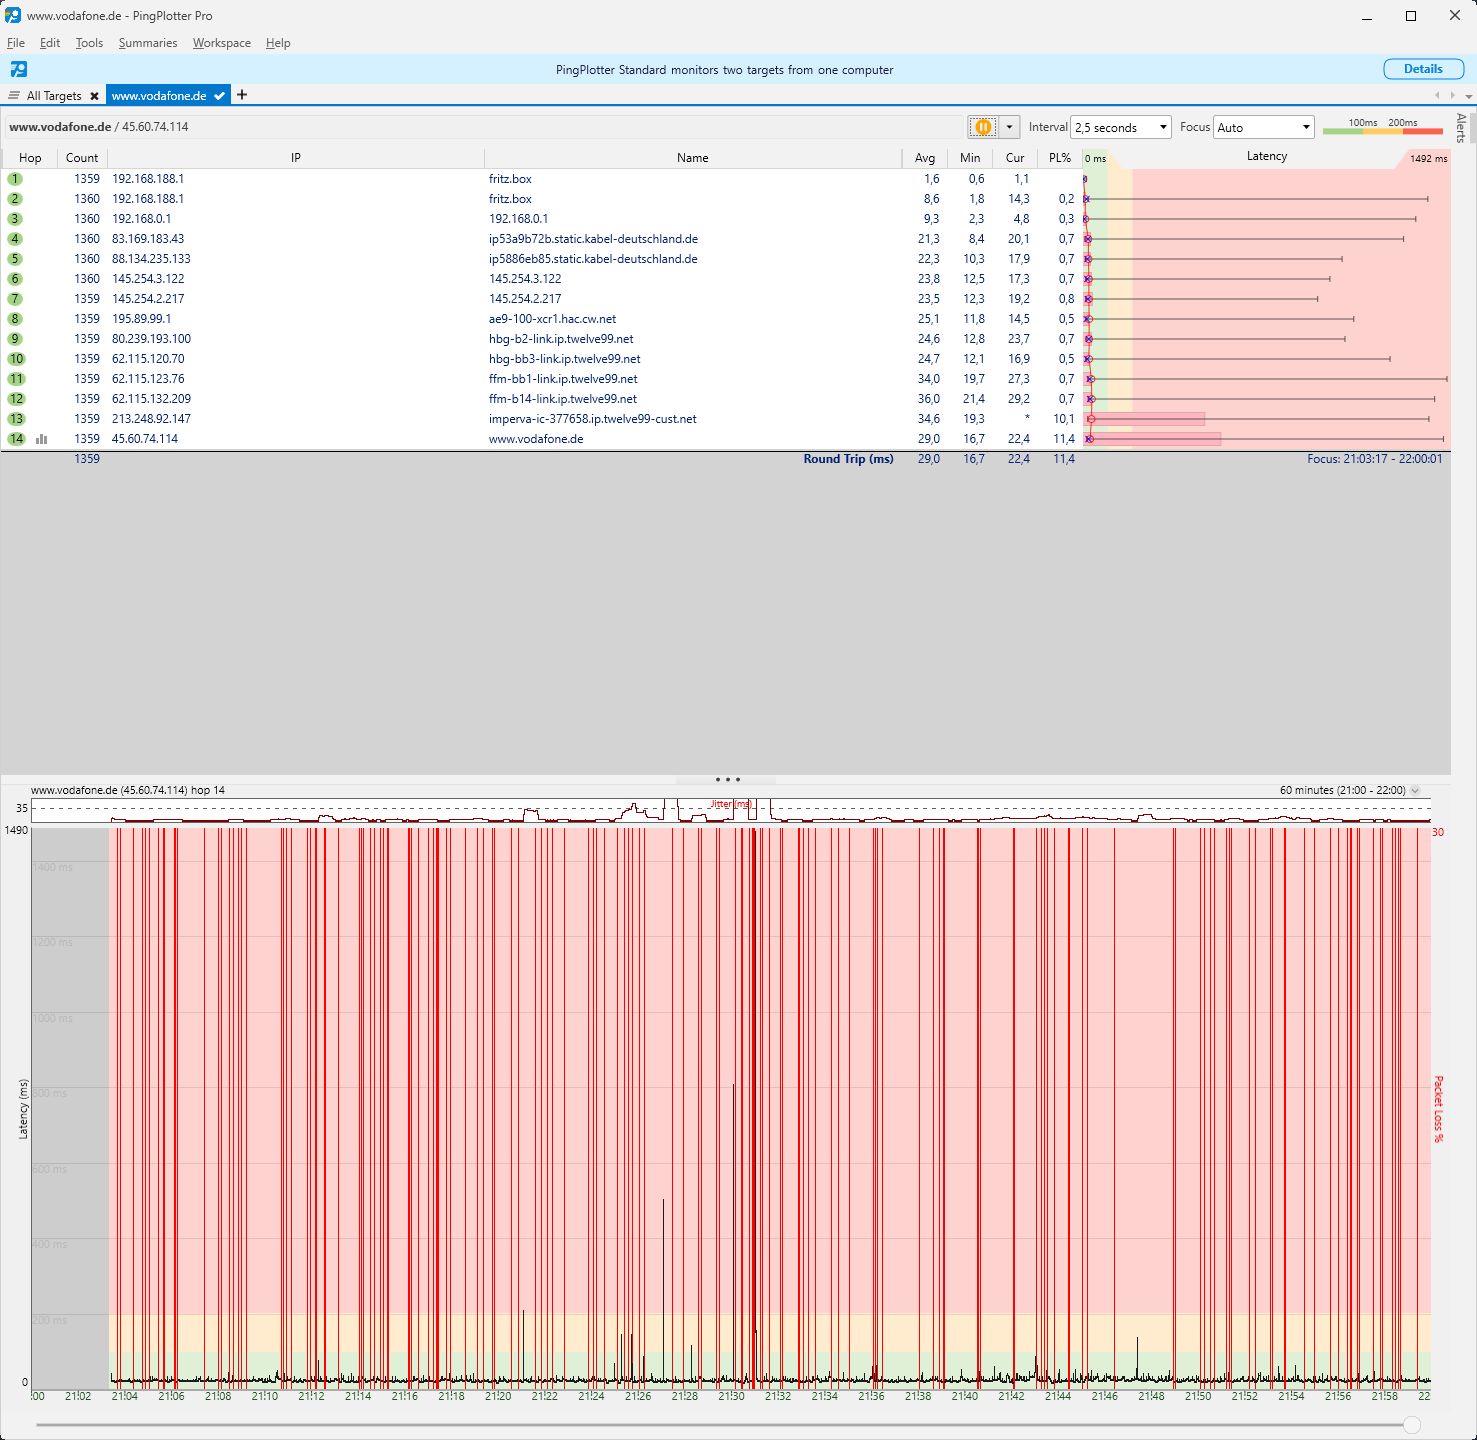The image size is (1477, 1440).
Task: Select hop 10 green circle icon
Action: point(16,359)
